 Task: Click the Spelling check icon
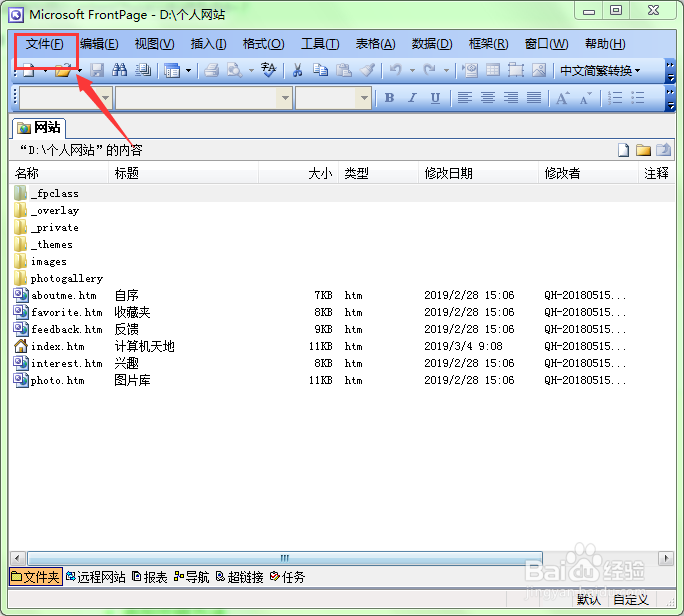(x=268, y=70)
